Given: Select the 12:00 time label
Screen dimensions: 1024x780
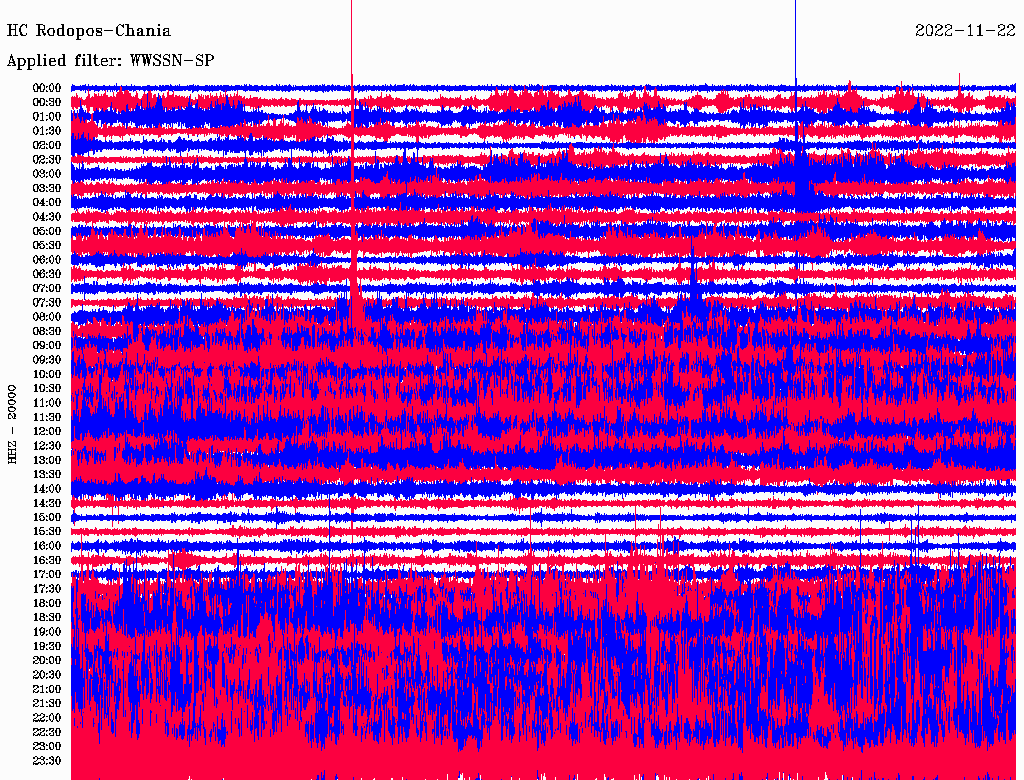Looking at the screenshot, I should point(47,432).
